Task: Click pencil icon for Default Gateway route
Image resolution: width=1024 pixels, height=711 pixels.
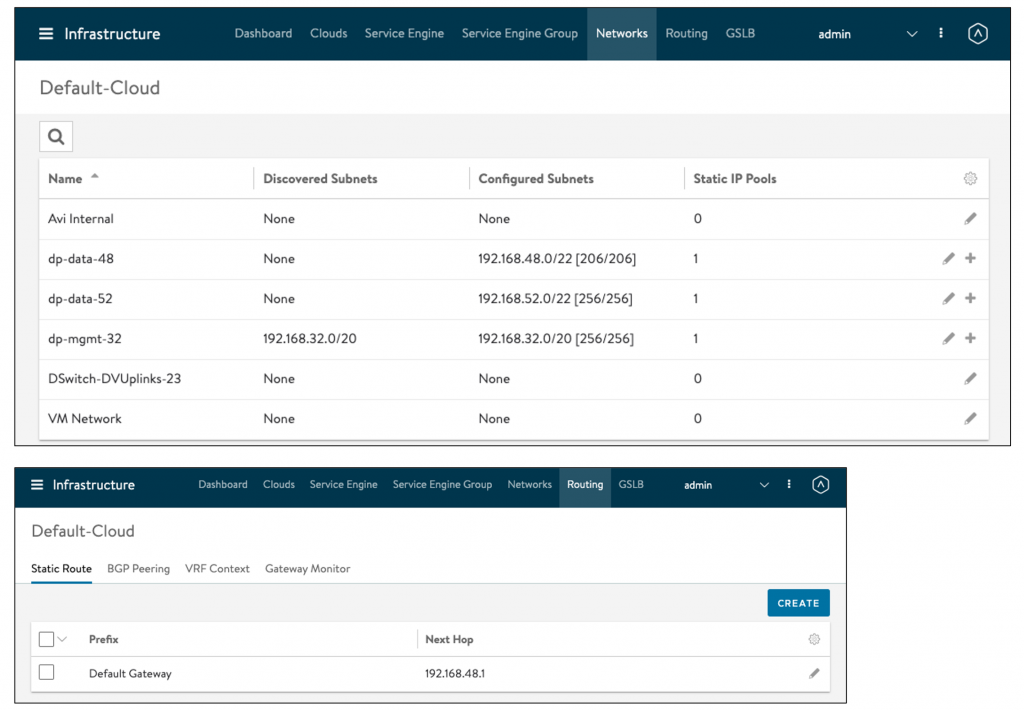Action: [x=814, y=674]
